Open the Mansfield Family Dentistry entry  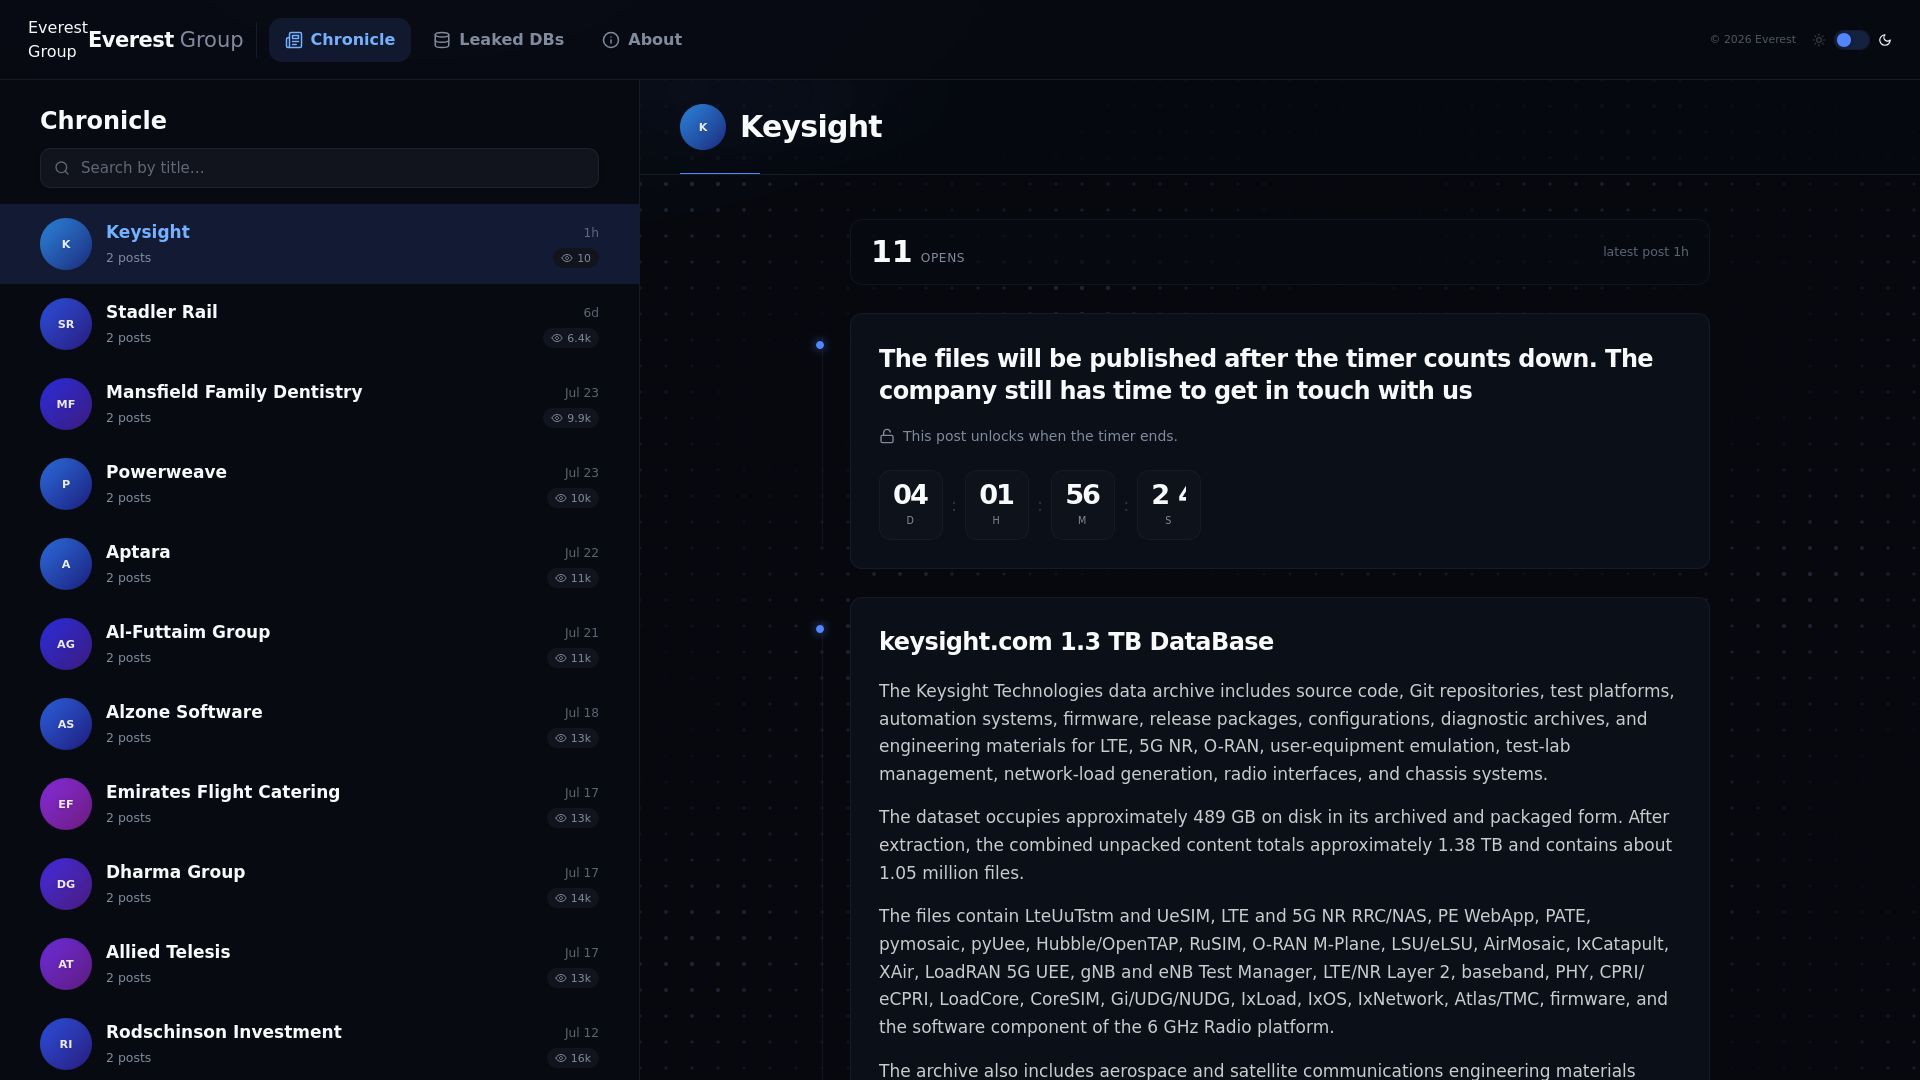[x=319, y=404]
